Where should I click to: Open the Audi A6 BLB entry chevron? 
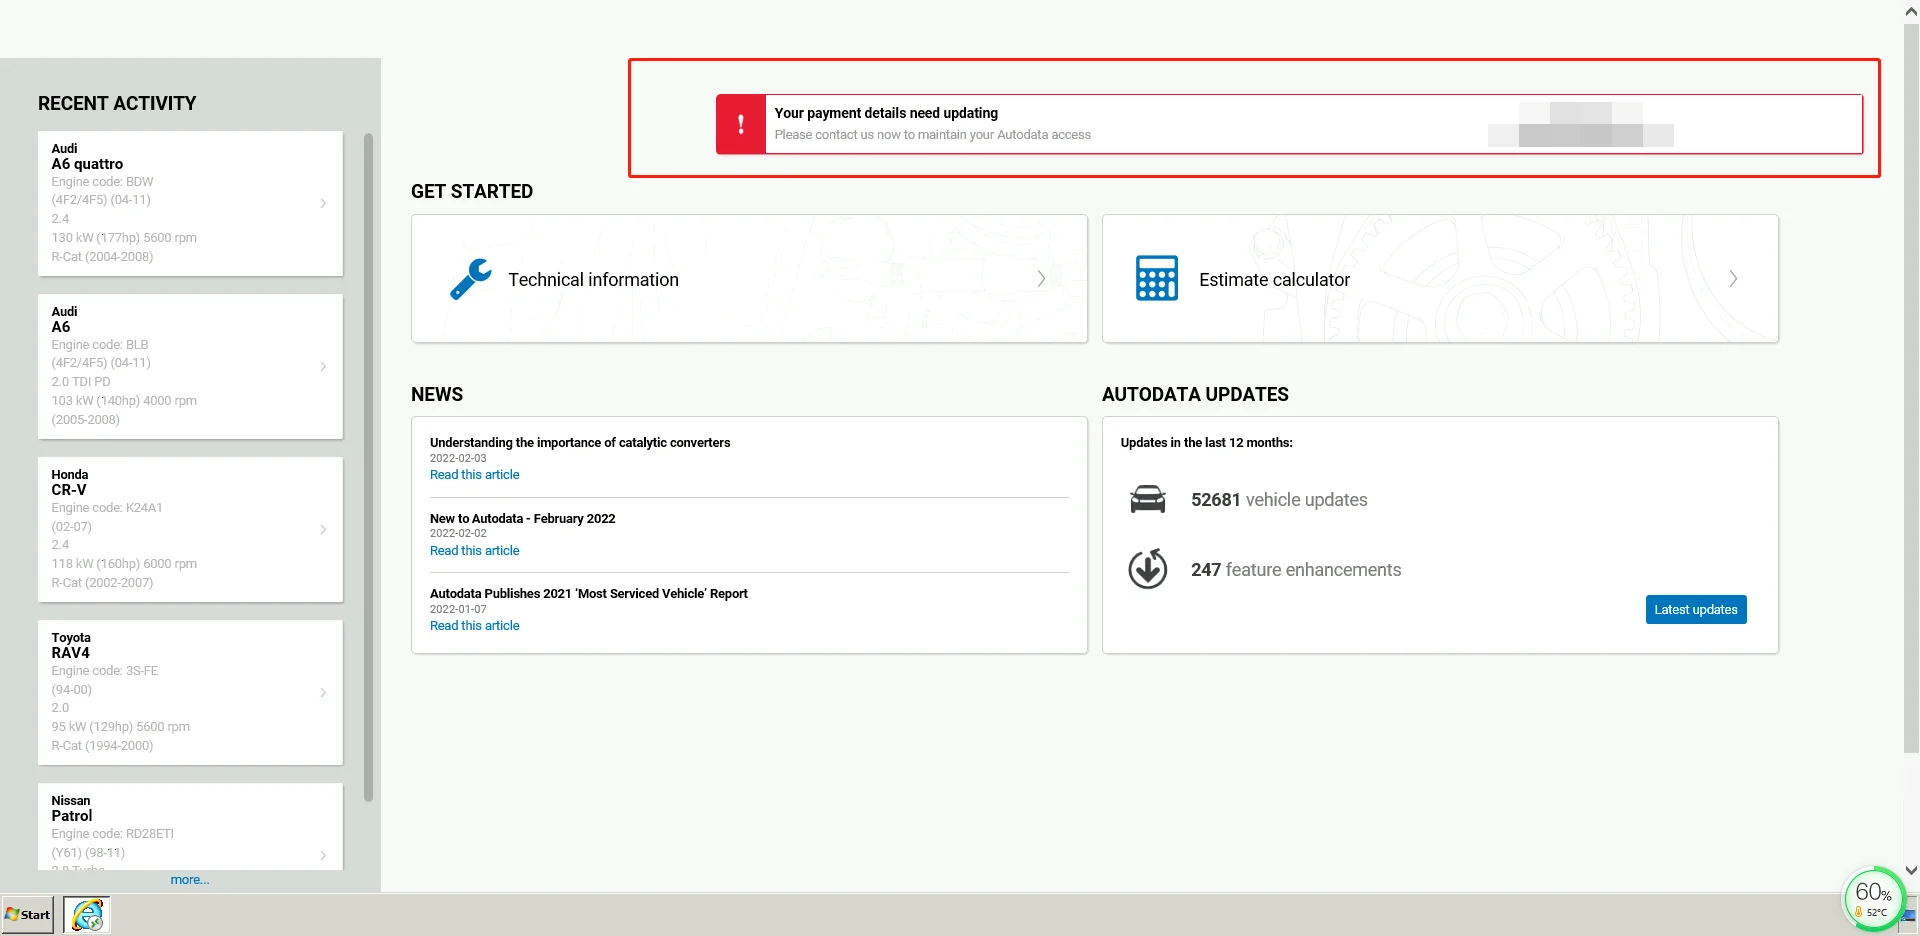[323, 366]
